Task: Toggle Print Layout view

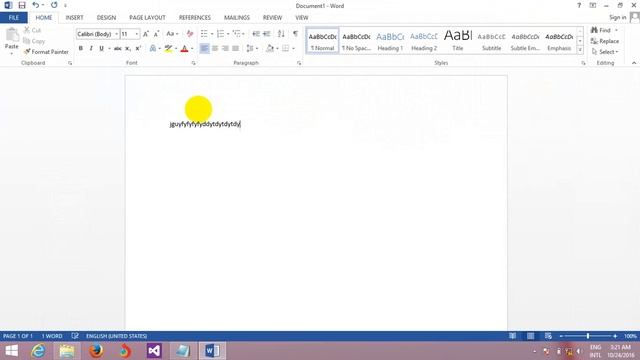Action: point(530,336)
